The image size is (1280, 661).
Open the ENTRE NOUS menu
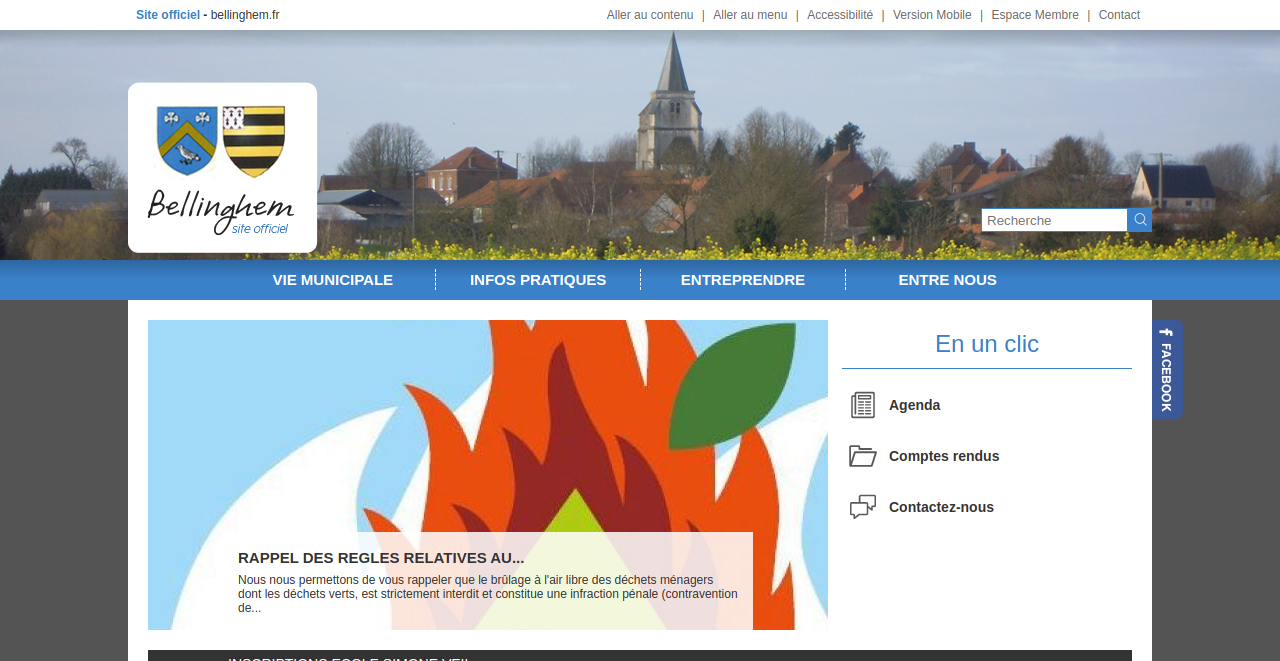(947, 280)
